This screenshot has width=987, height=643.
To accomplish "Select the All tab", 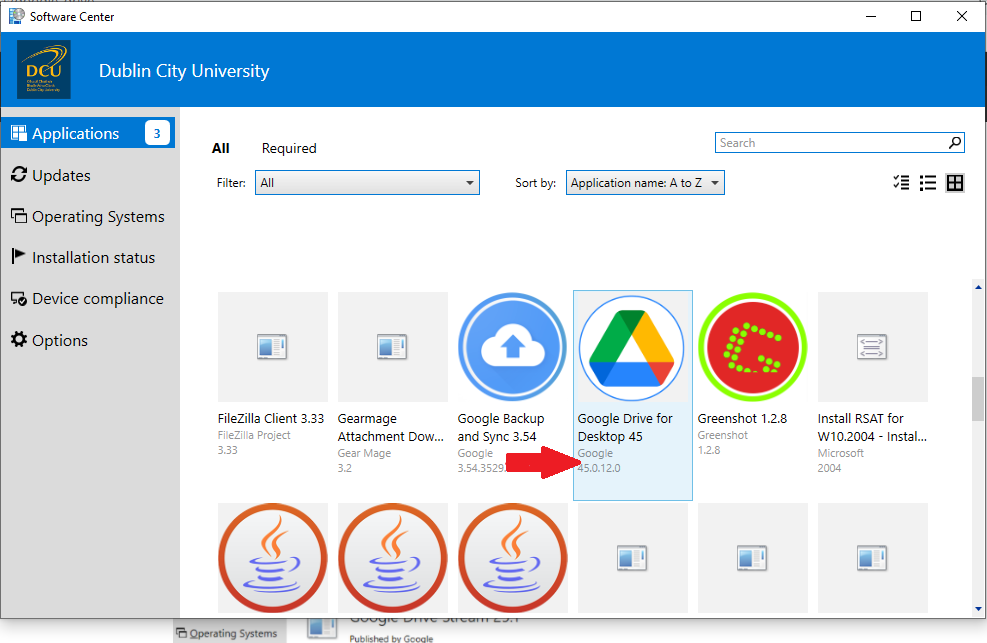I will [x=220, y=148].
